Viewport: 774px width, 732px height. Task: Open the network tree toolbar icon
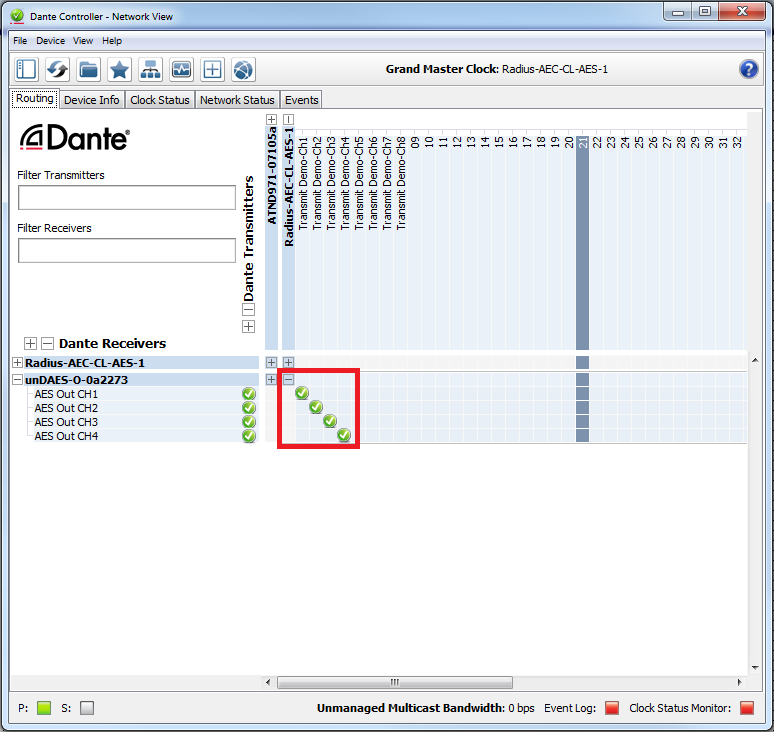click(x=151, y=69)
